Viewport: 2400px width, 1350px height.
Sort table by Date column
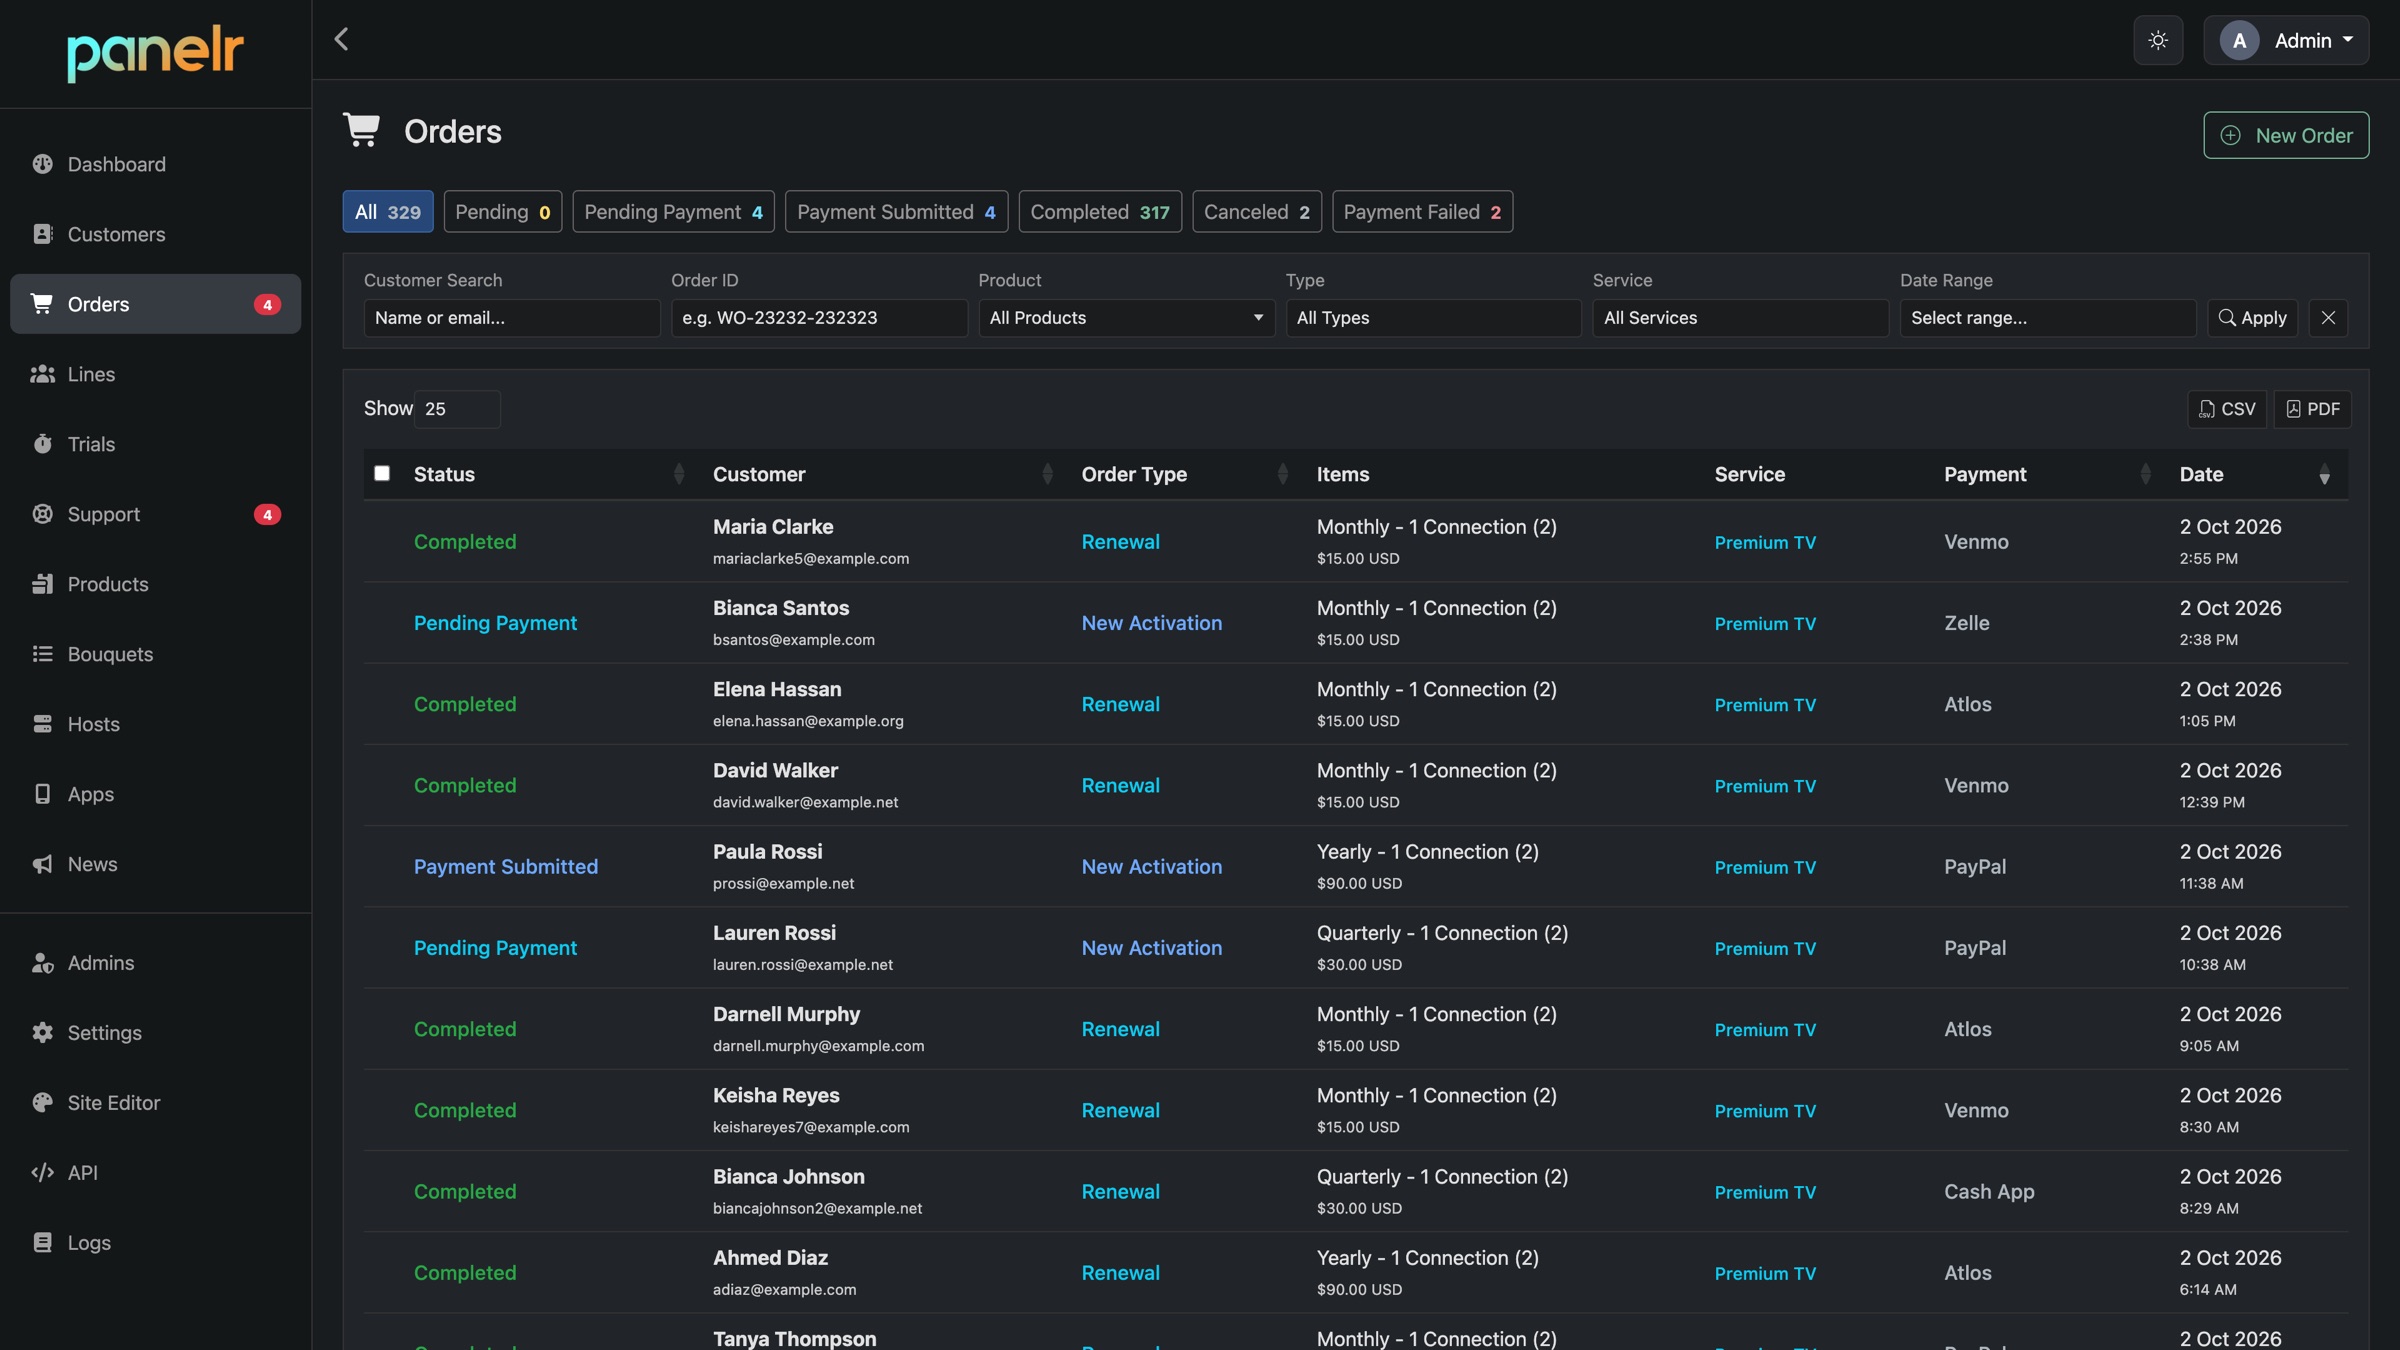click(2257, 474)
